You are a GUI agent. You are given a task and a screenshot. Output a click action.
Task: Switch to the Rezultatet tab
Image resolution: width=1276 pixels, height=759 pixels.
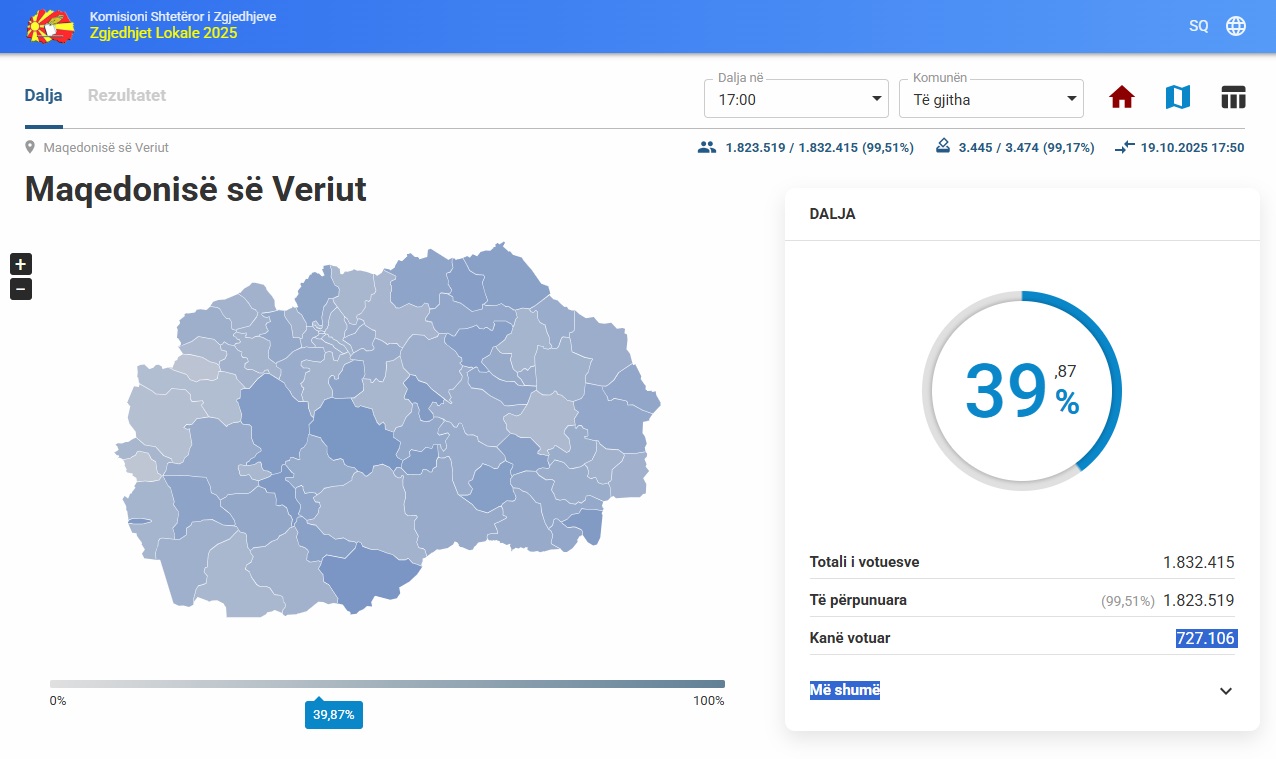tap(127, 96)
